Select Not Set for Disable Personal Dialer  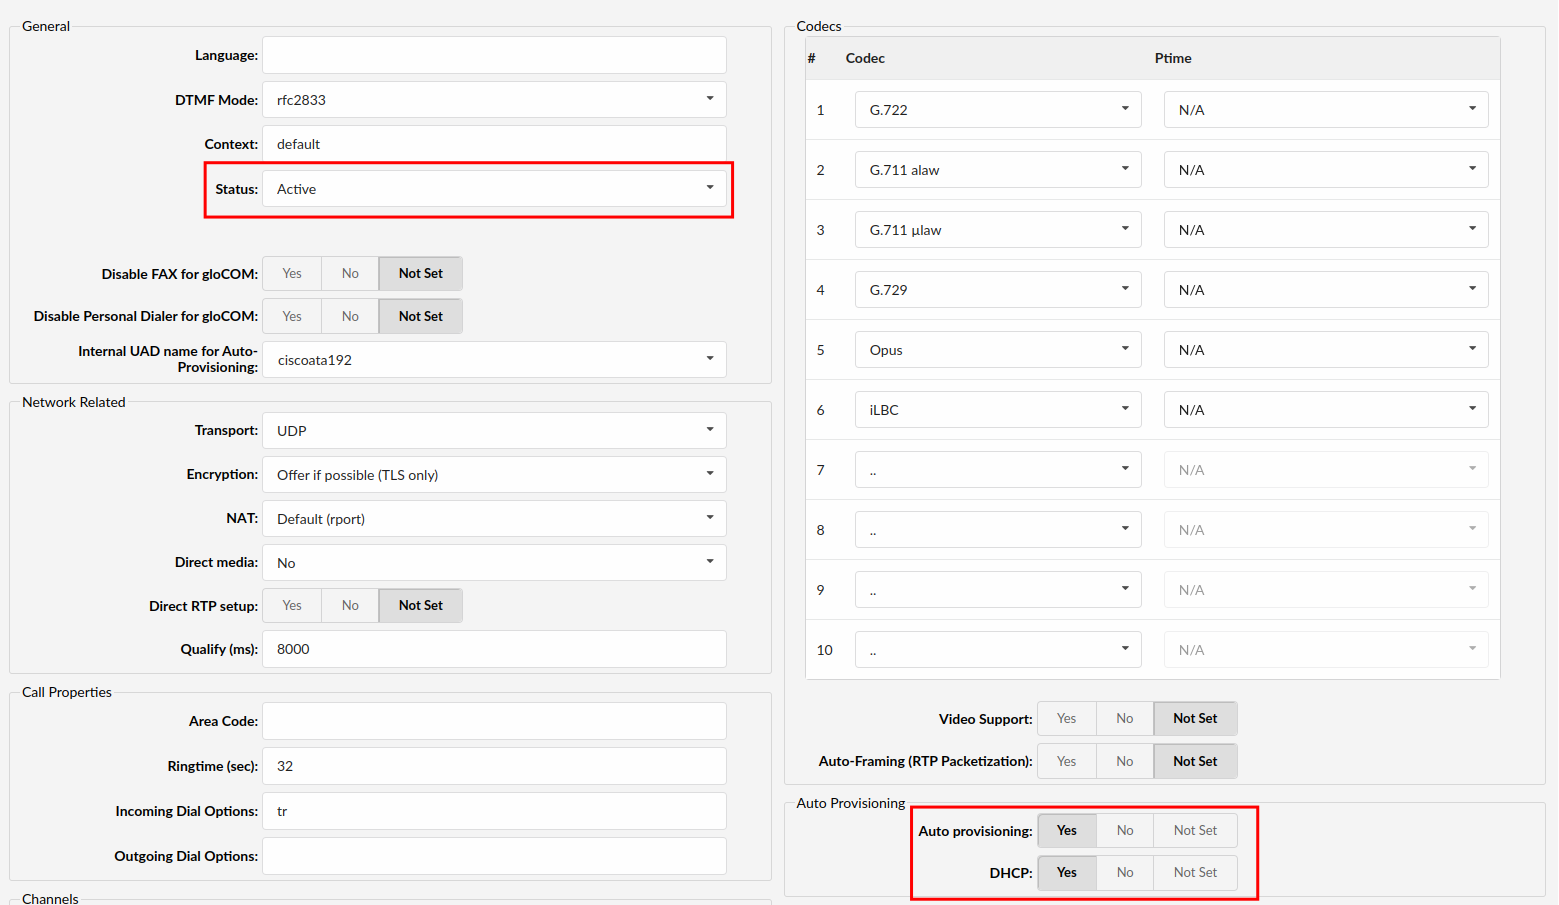[421, 316]
